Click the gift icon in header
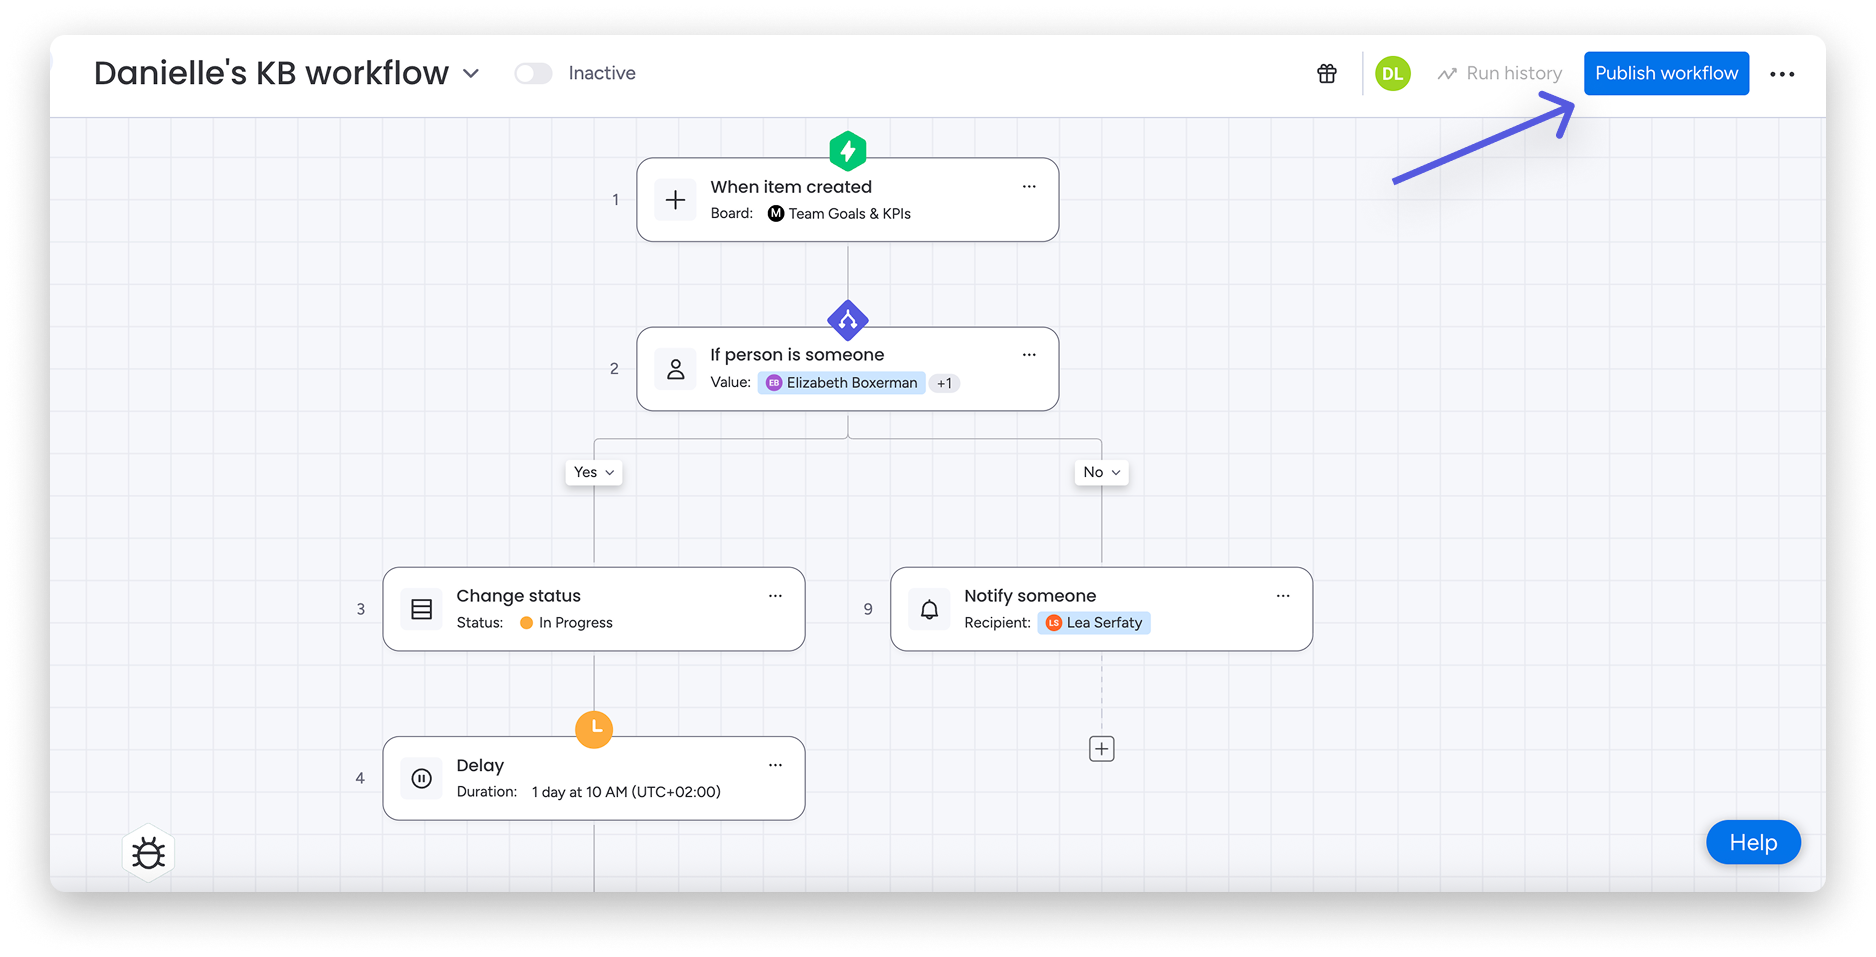This screenshot has height=957, width=1876. 1327,73
